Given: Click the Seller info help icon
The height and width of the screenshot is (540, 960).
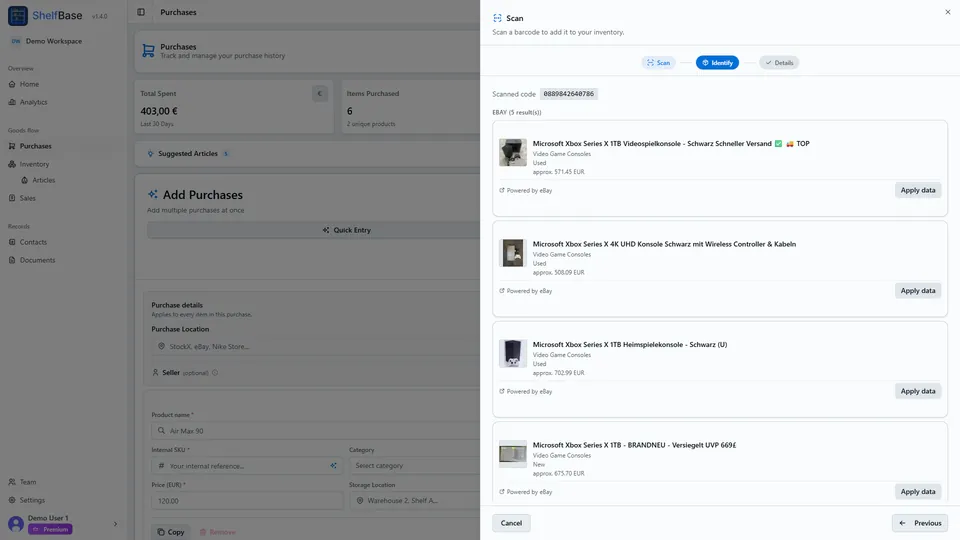Looking at the screenshot, I should point(215,373).
